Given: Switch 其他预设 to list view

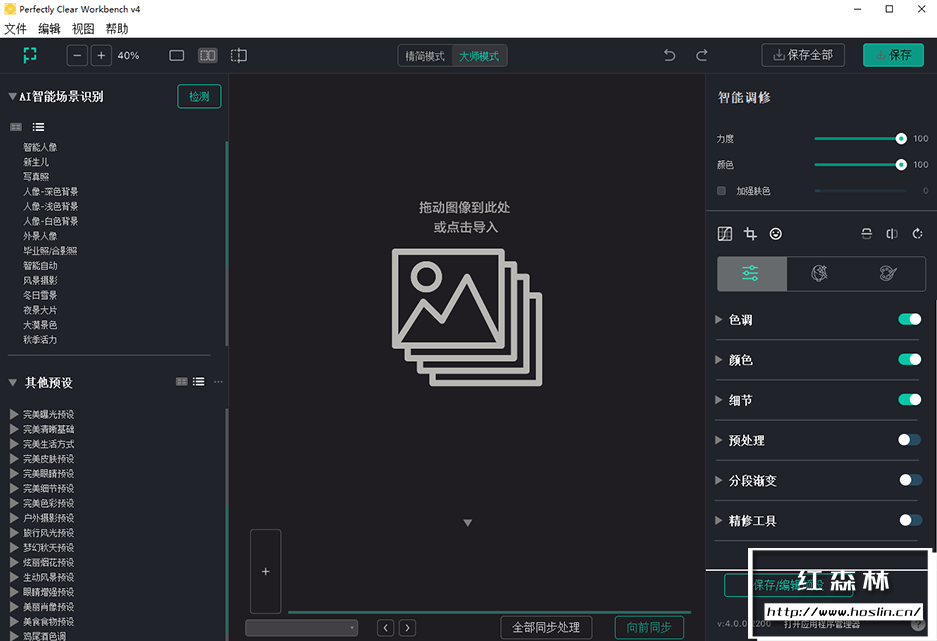Looking at the screenshot, I should tap(198, 381).
